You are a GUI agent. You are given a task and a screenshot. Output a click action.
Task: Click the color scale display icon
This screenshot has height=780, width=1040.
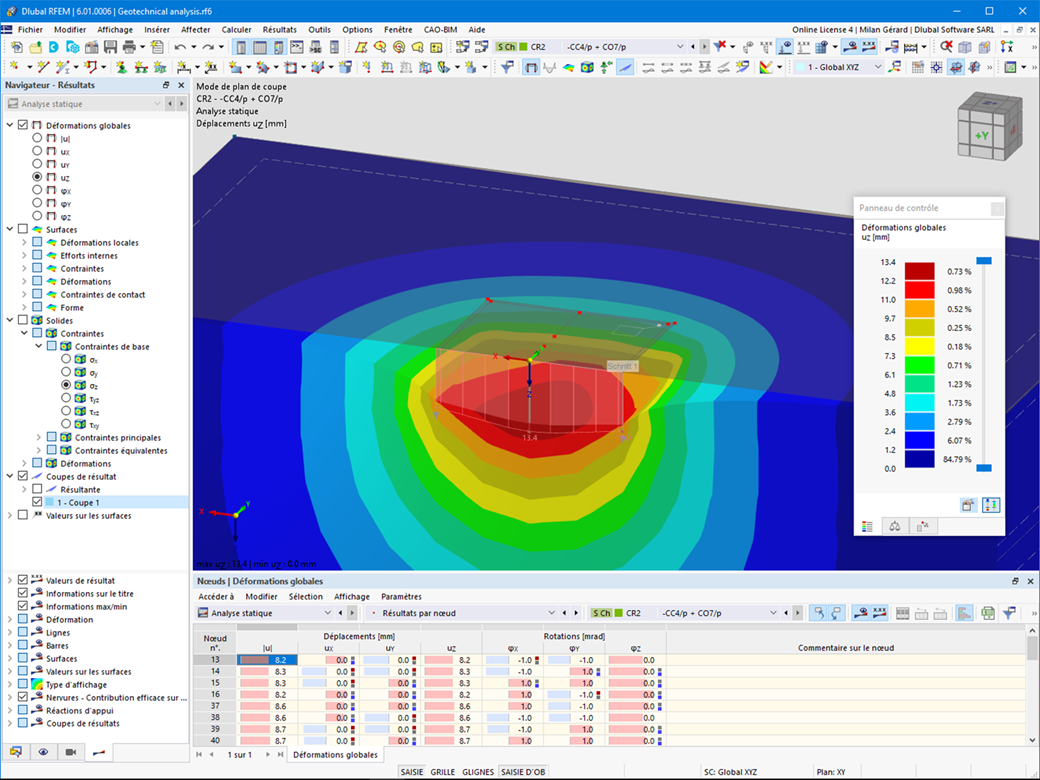(x=766, y=67)
